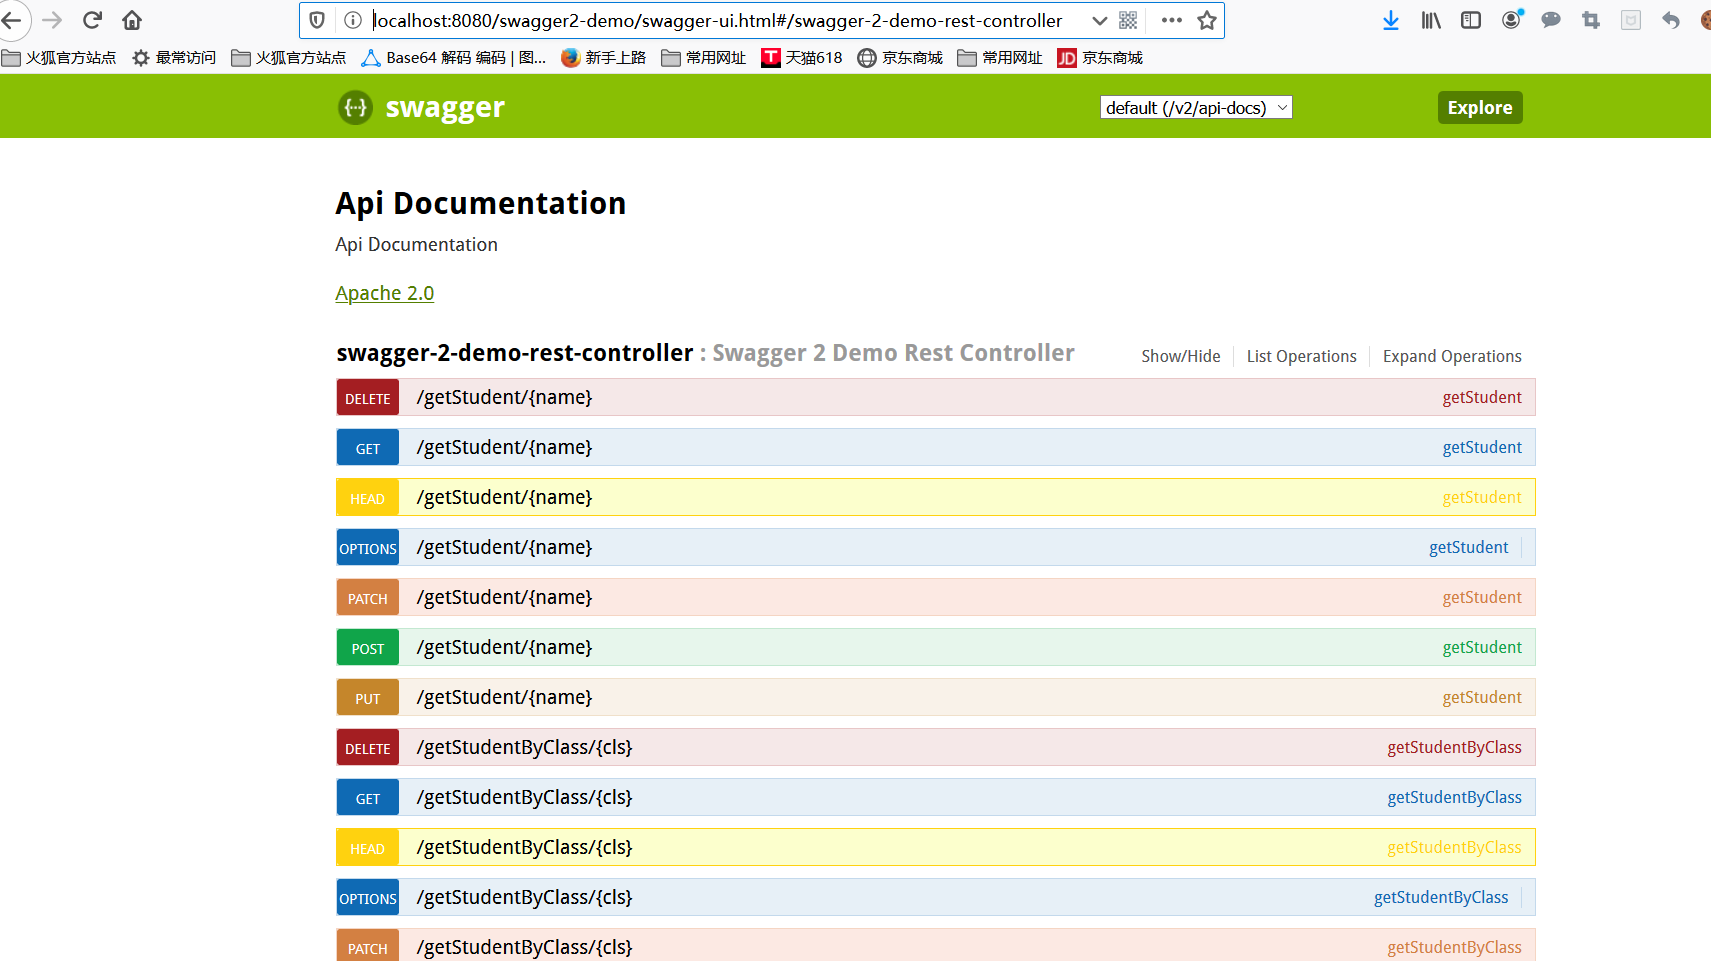Click Expand Operations
1711x961 pixels.
1452,356
